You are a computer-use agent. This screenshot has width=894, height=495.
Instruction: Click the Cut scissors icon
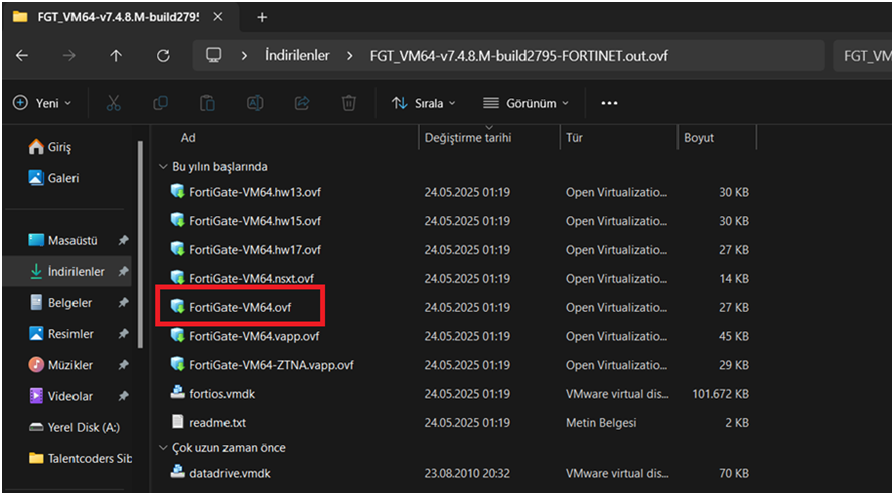coord(113,103)
